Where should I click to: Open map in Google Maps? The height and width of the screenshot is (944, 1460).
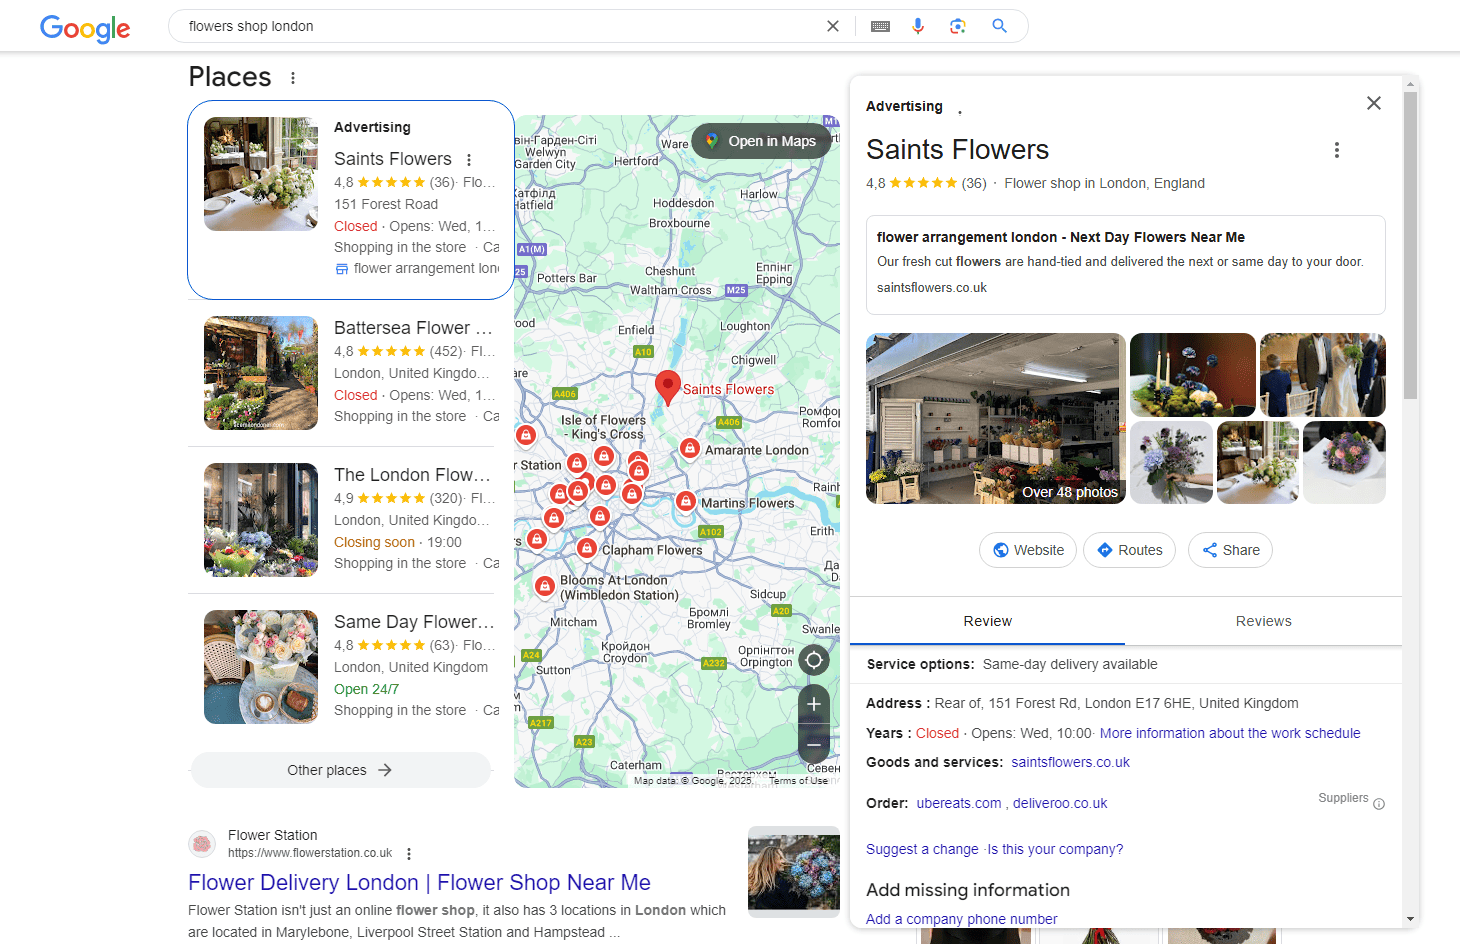point(761,141)
